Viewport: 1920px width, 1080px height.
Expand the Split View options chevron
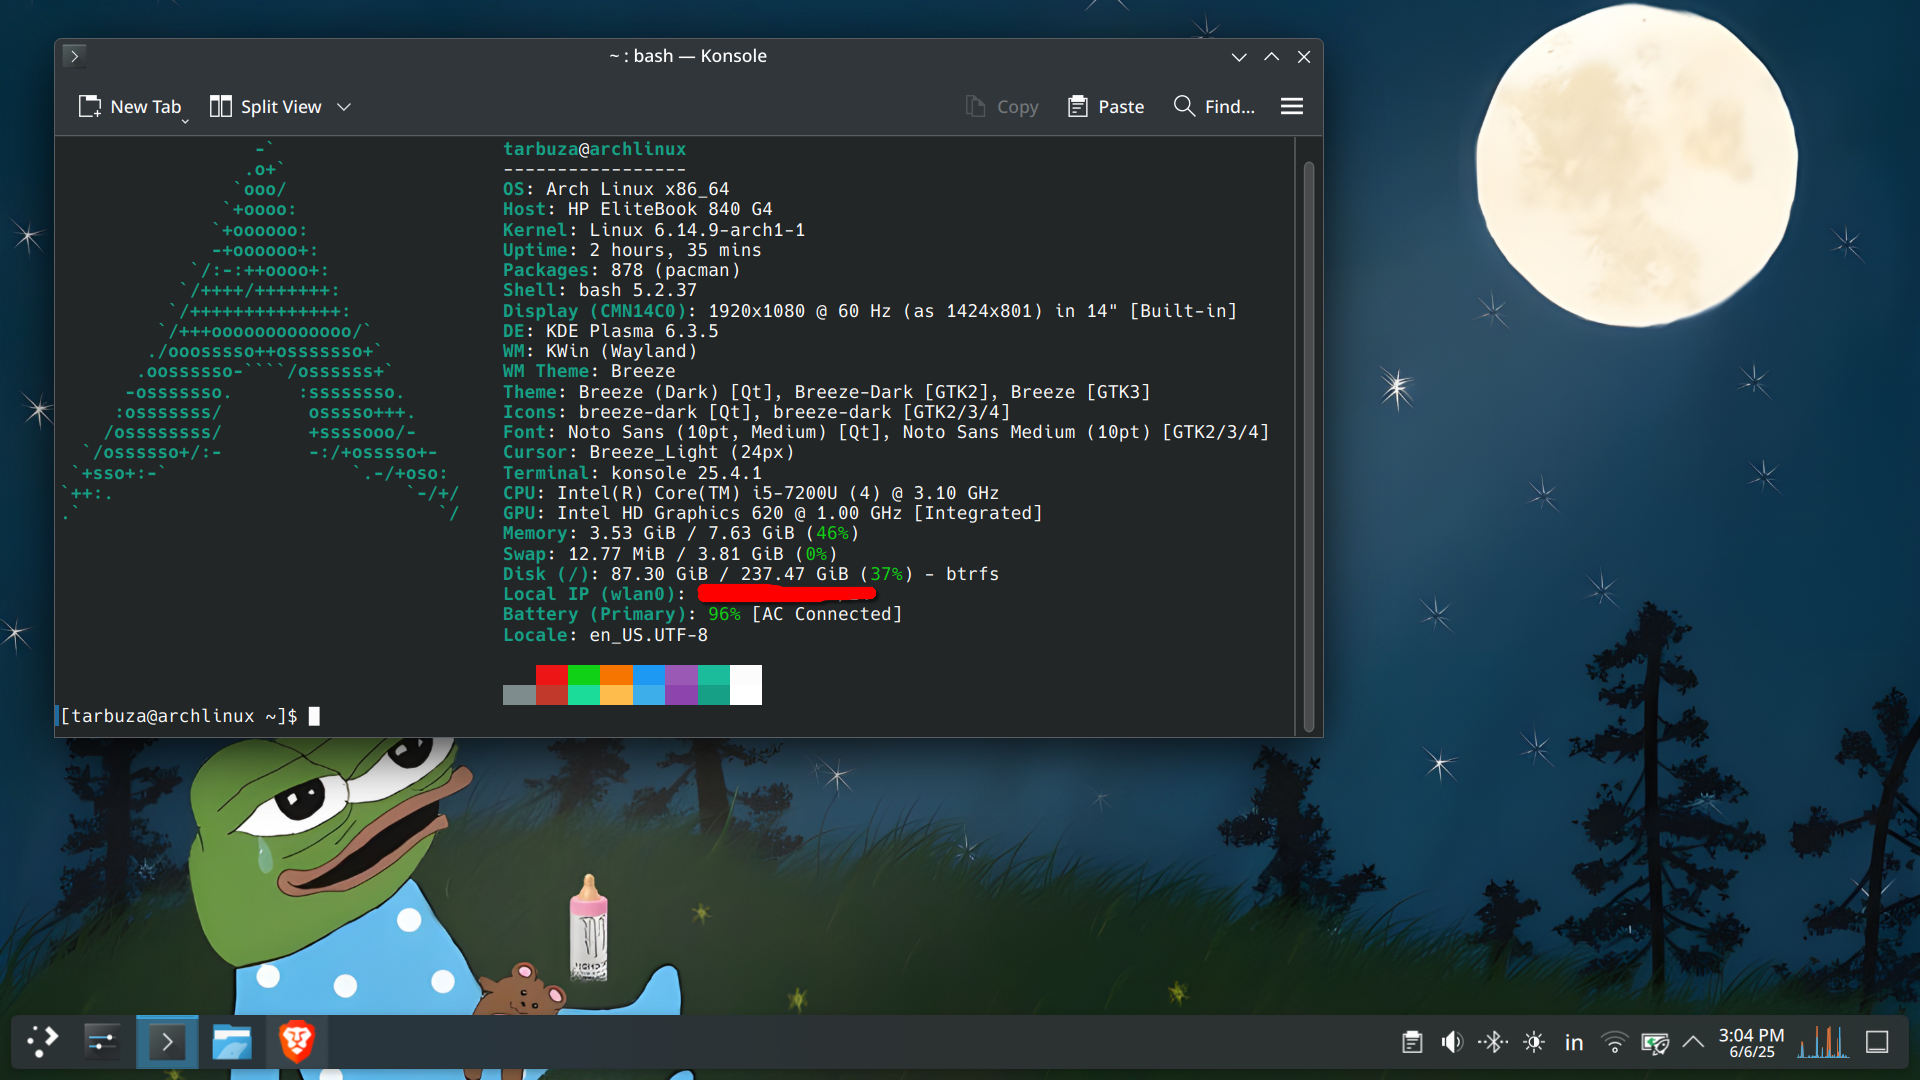click(x=344, y=107)
